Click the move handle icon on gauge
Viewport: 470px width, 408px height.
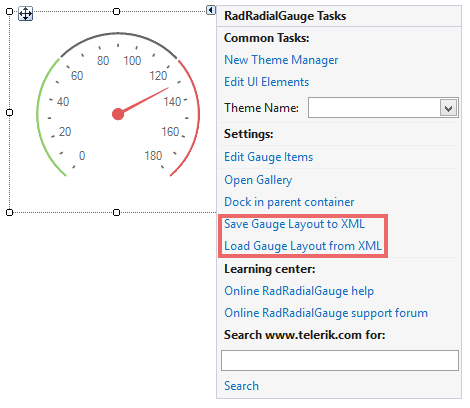coord(25,14)
